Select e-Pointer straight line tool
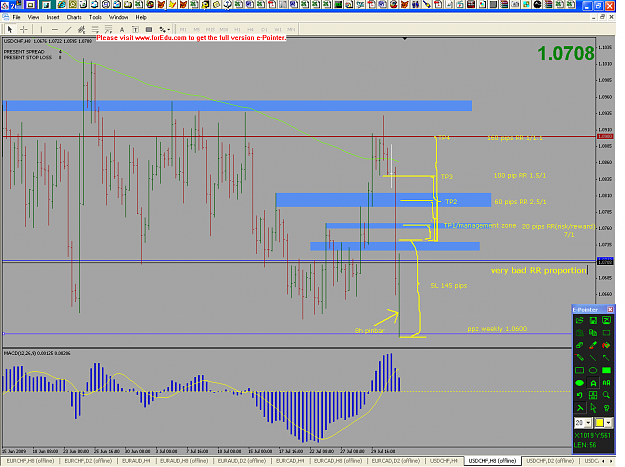Image resolution: width=625 pixels, height=467 pixels. click(x=593, y=357)
